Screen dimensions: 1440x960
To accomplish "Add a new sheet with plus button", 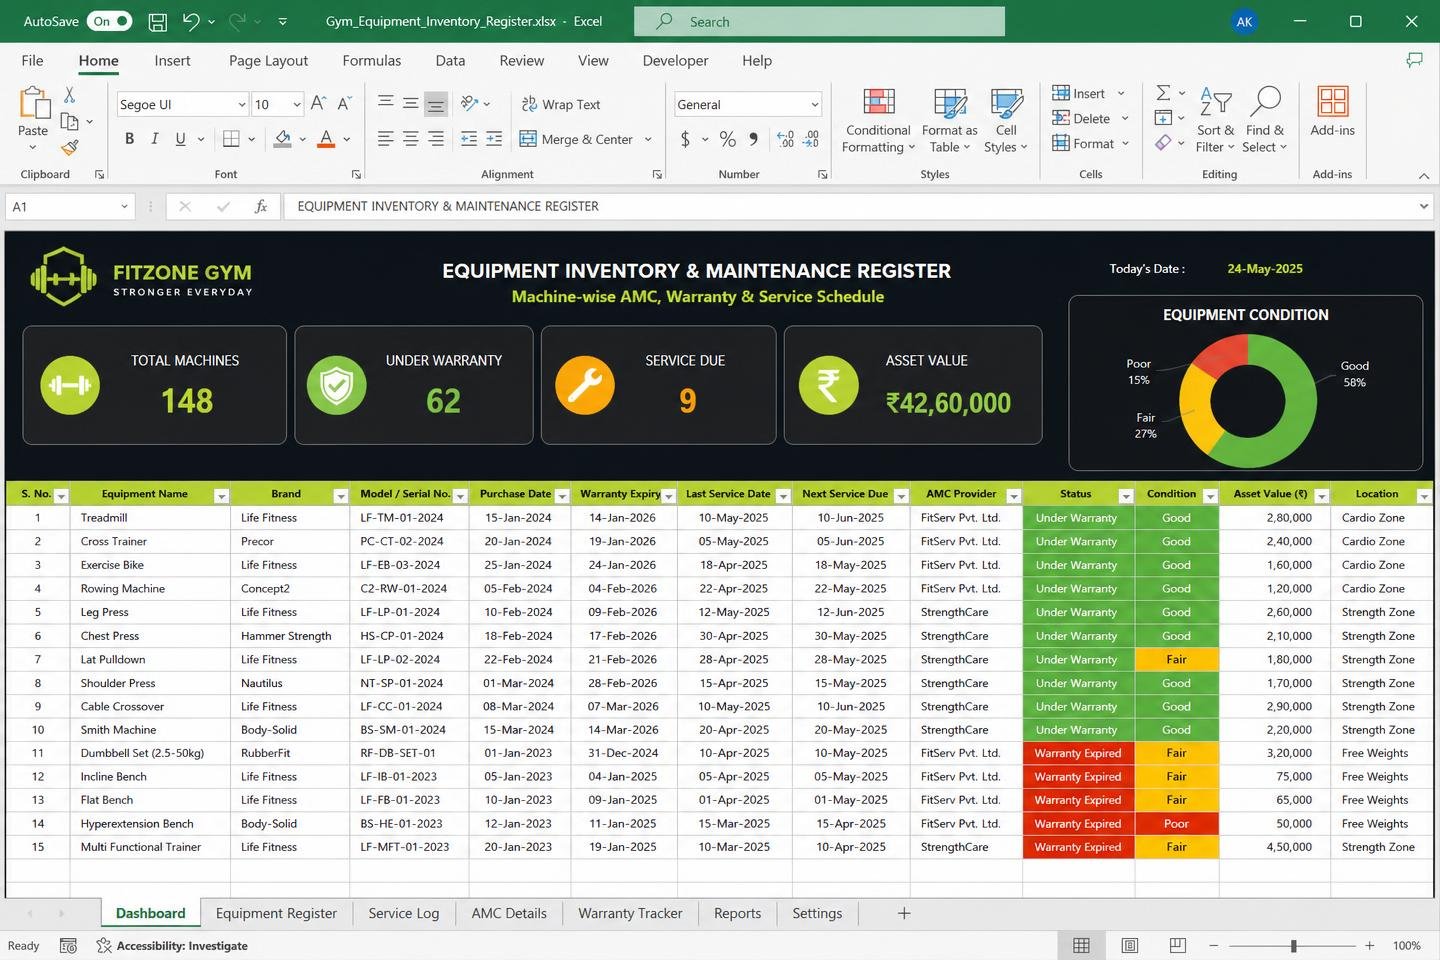I will pyautogui.click(x=904, y=913).
